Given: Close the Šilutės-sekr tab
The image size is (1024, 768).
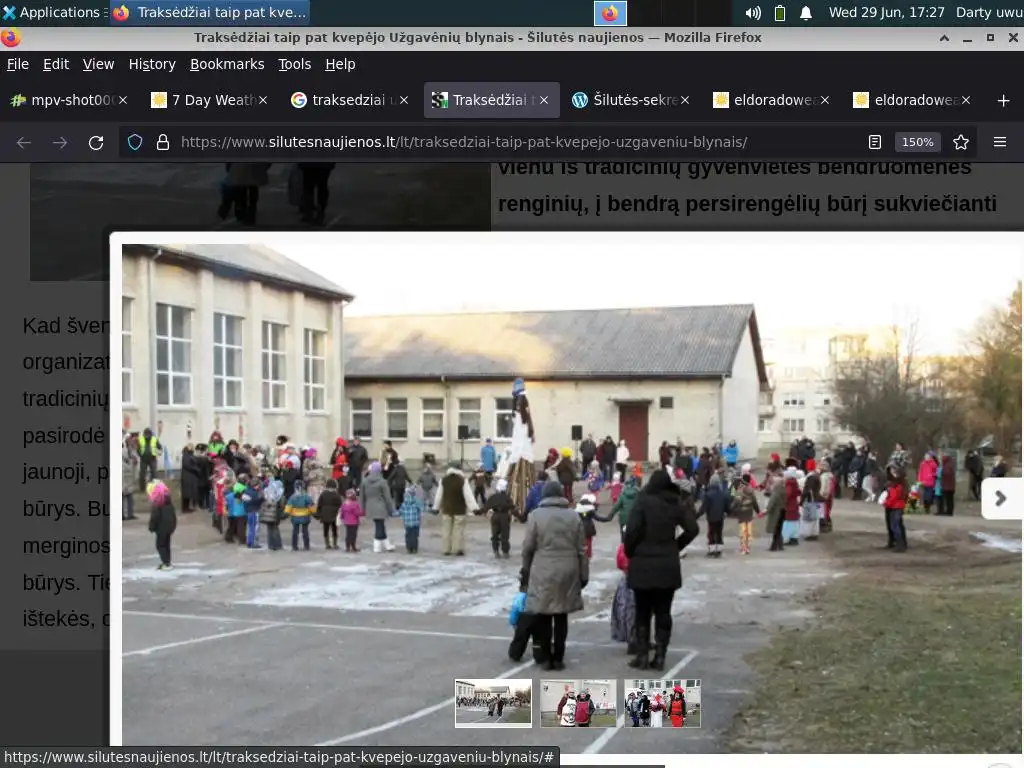Looking at the screenshot, I should pyautogui.click(x=685, y=100).
